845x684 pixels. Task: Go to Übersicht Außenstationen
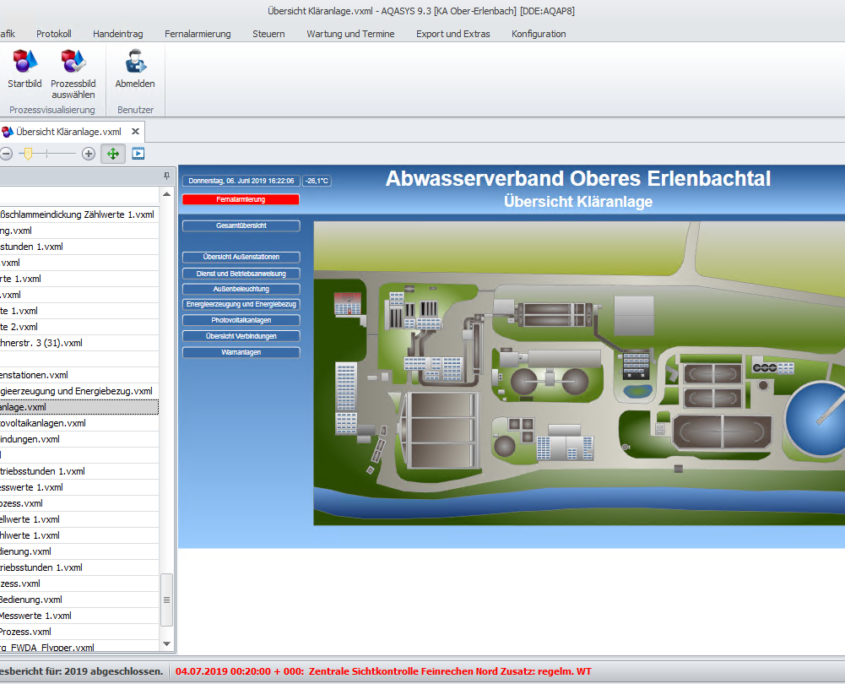[x=241, y=257]
